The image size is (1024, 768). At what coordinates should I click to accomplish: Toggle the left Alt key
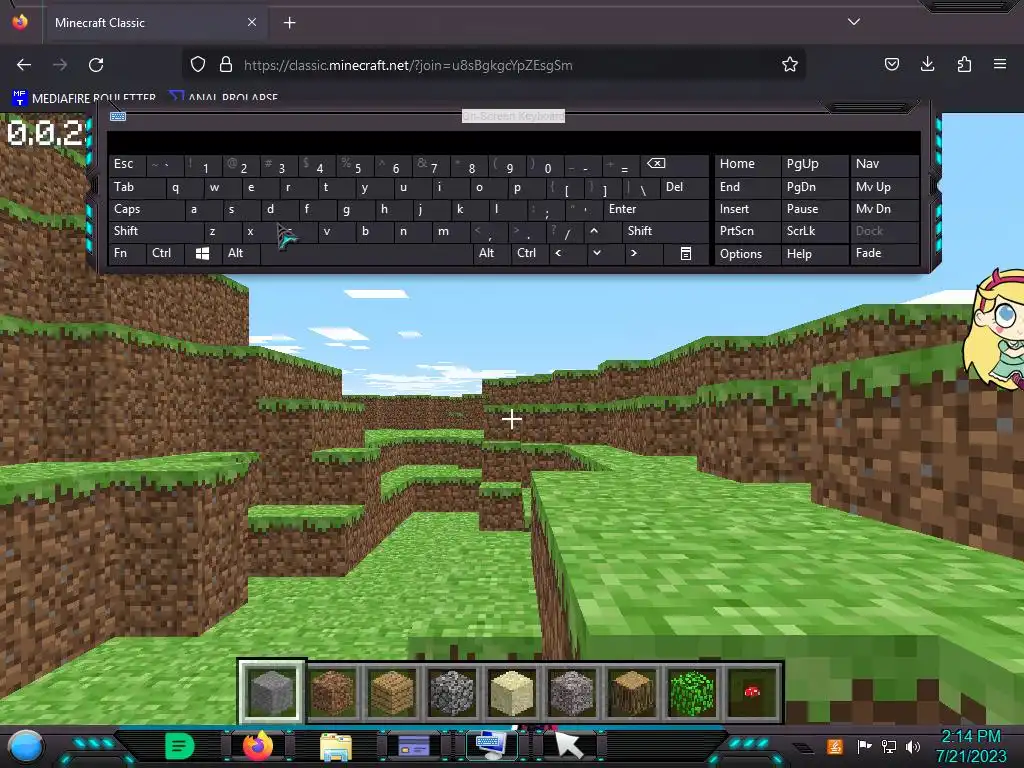[x=240, y=253]
